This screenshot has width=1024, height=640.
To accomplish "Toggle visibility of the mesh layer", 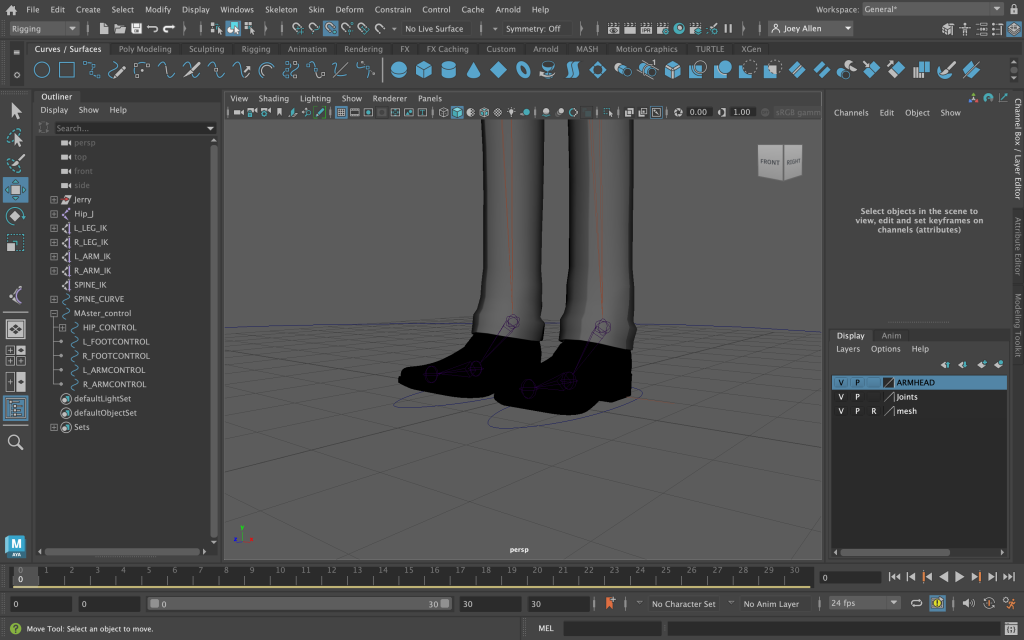I will click(x=841, y=411).
